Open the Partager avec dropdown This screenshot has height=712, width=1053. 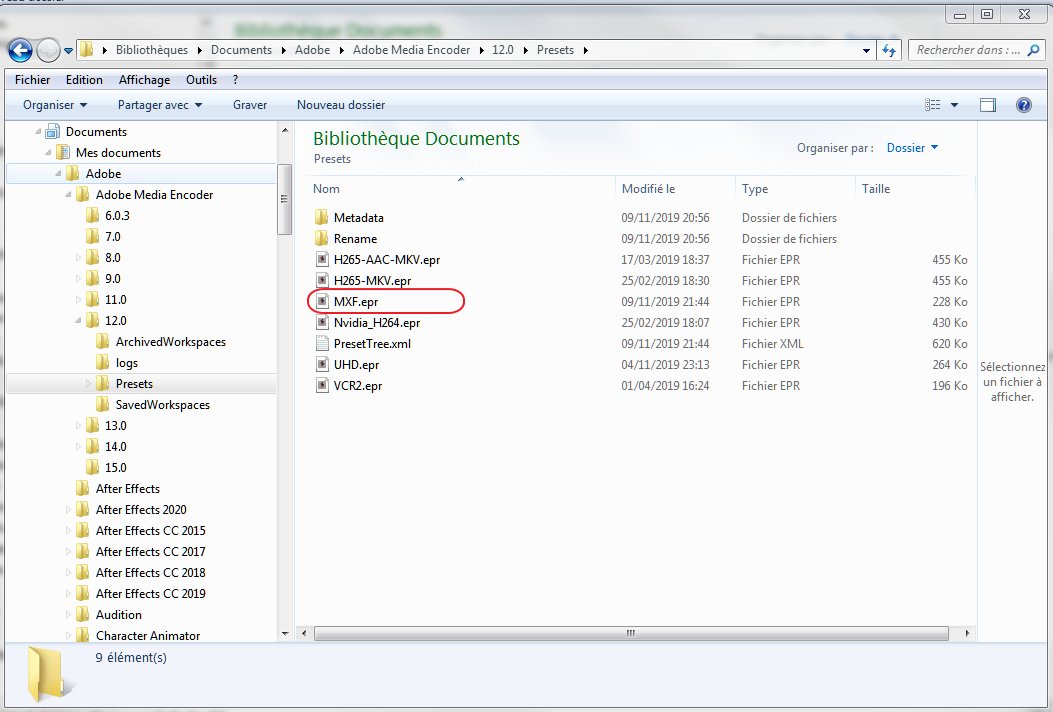tap(160, 105)
